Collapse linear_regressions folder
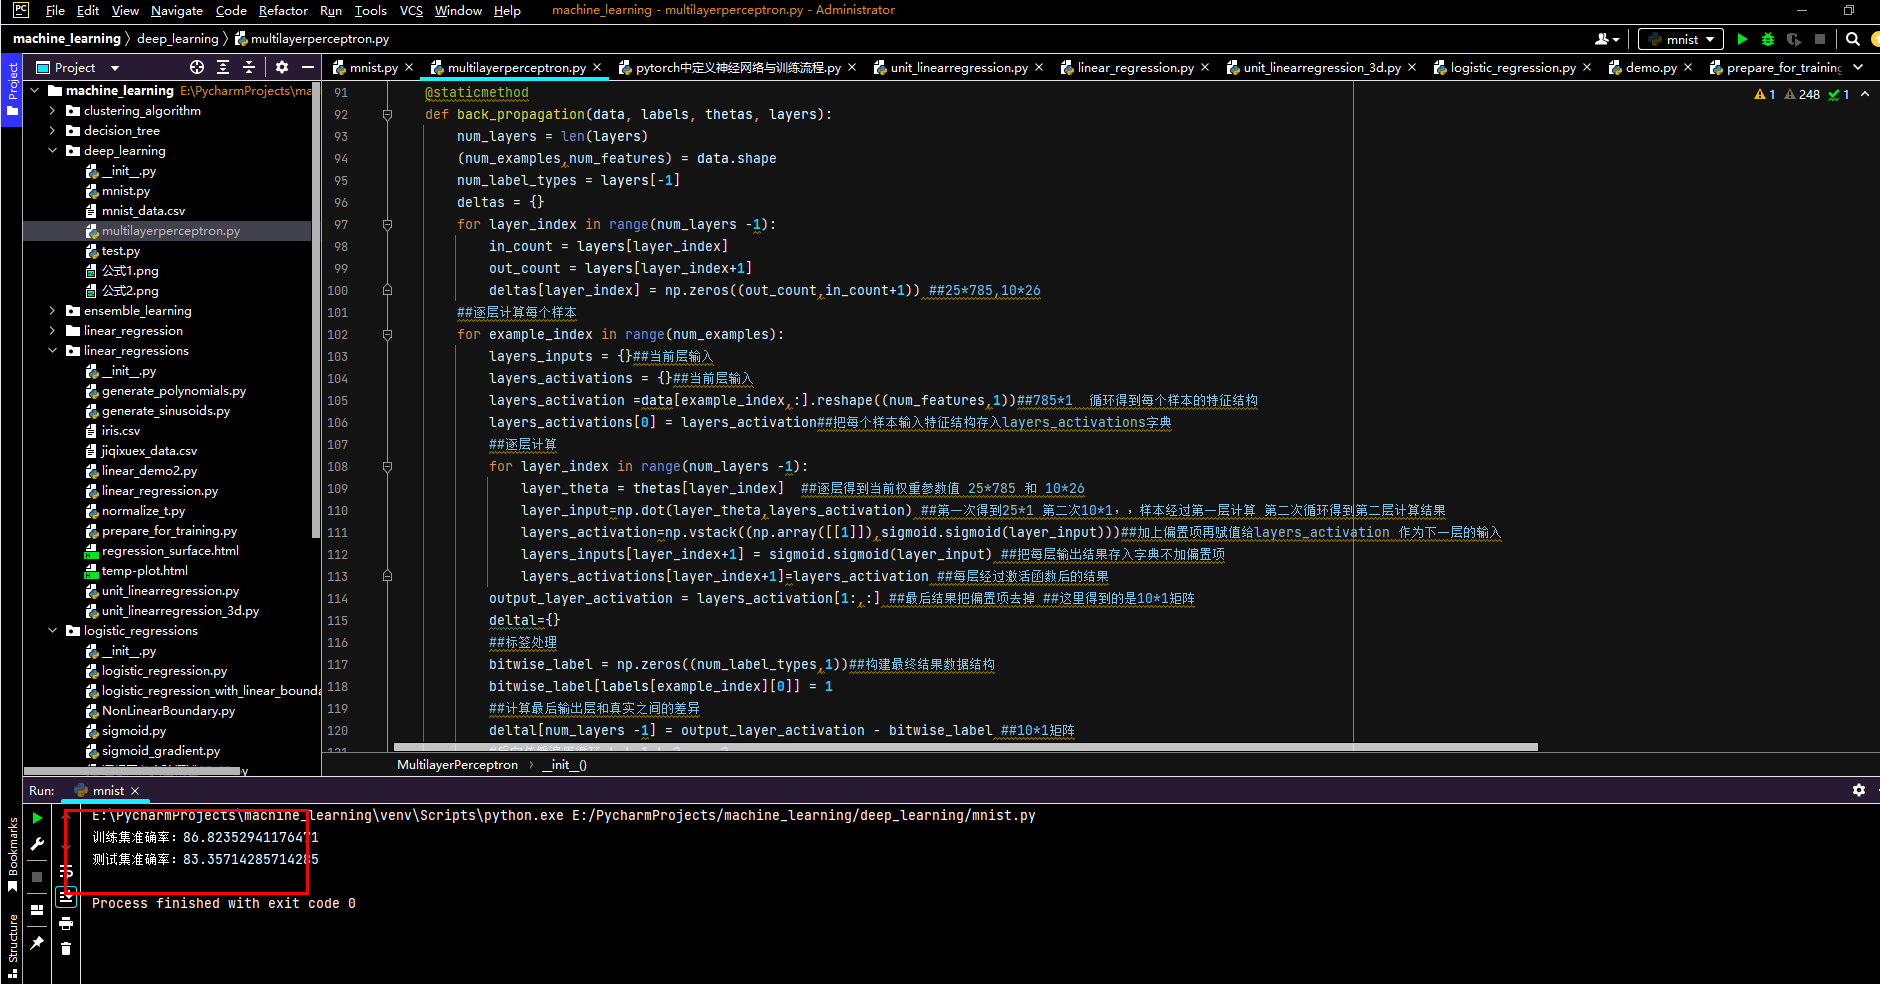Viewport: 1880px width, 984px height. [x=52, y=351]
